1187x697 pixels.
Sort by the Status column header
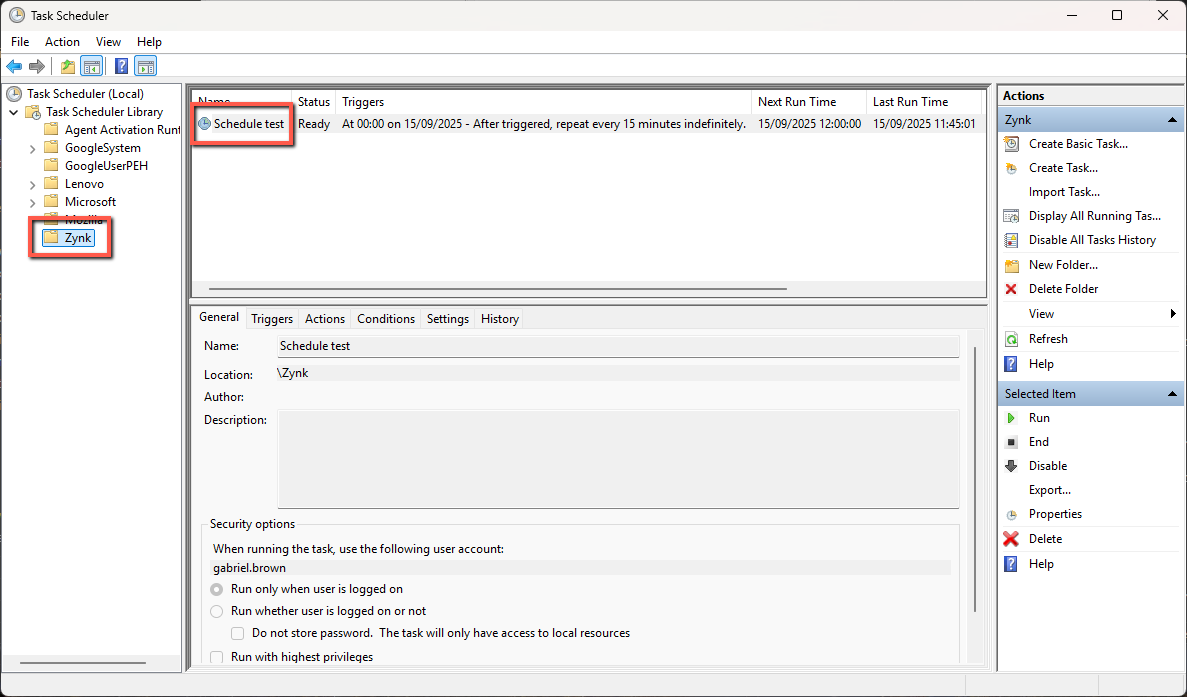point(314,101)
